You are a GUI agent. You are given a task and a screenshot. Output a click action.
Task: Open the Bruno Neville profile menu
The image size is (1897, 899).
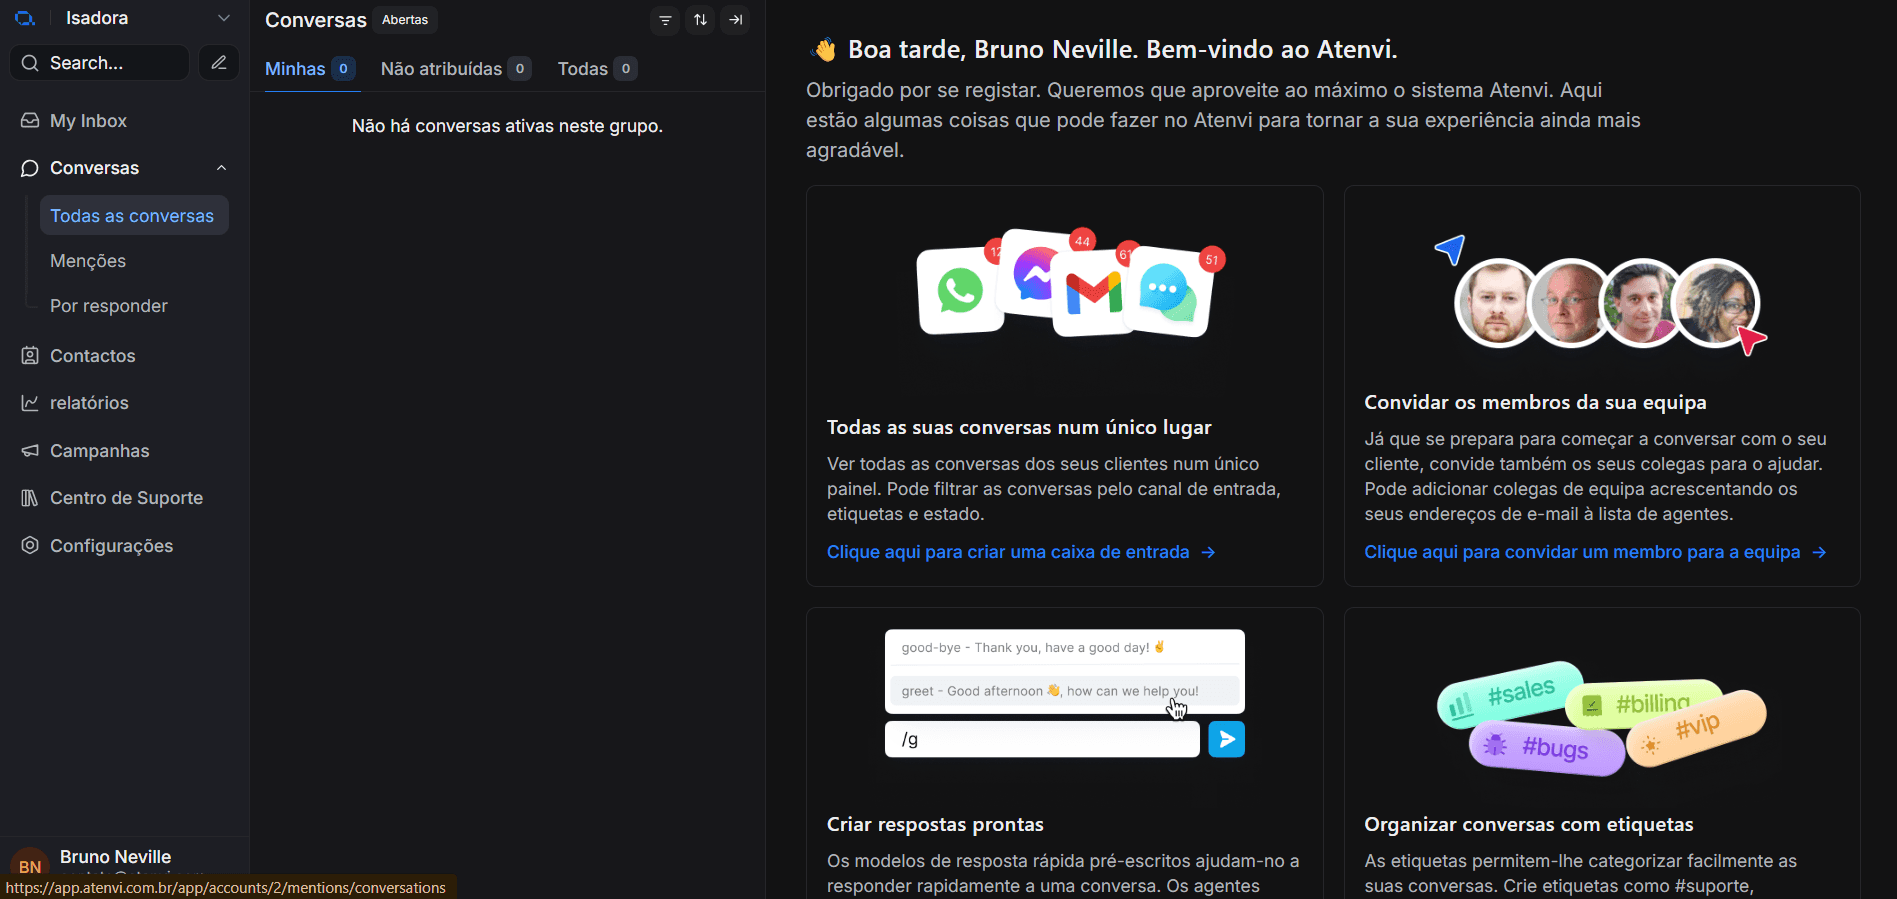[x=124, y=866]
